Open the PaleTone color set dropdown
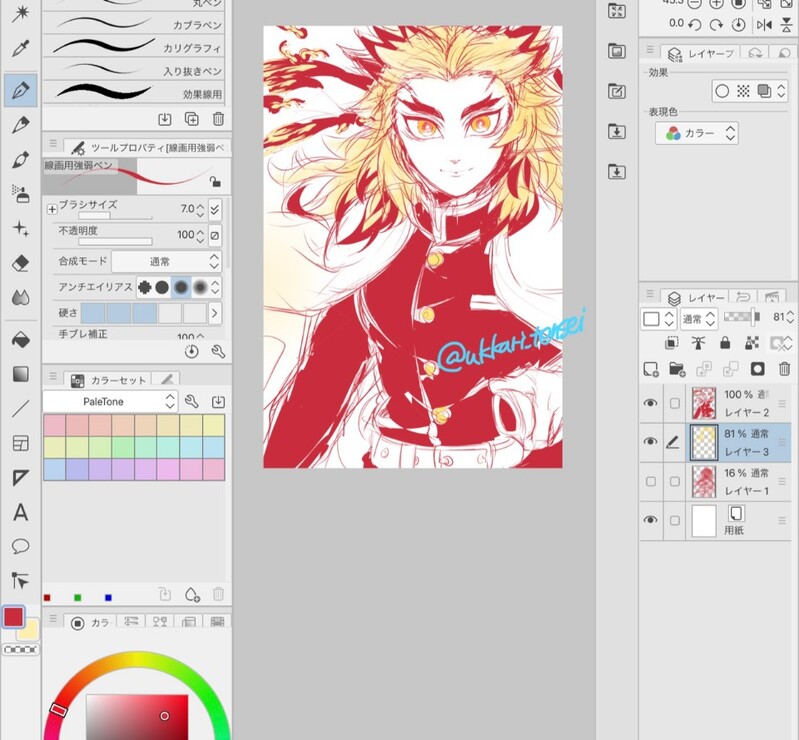 coord(110,402)
